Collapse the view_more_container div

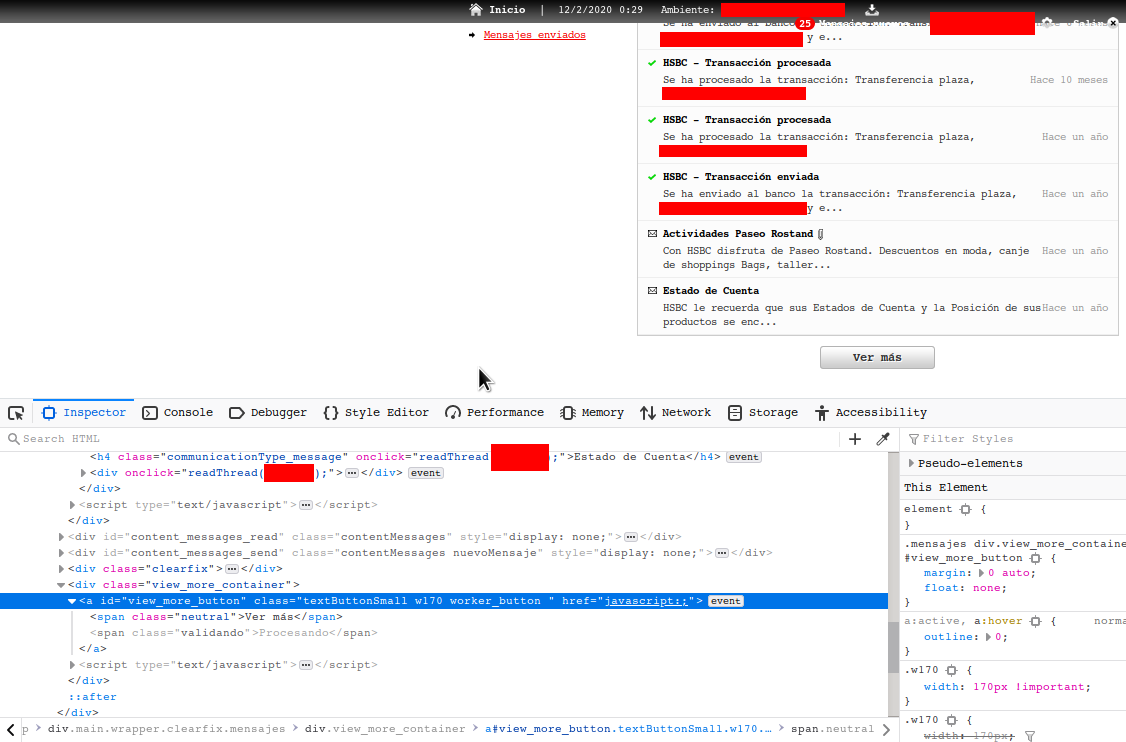click(62, 585)
